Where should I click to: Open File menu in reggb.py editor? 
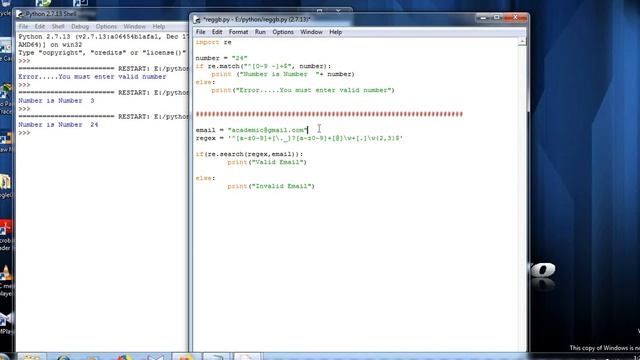pos(200,32)
